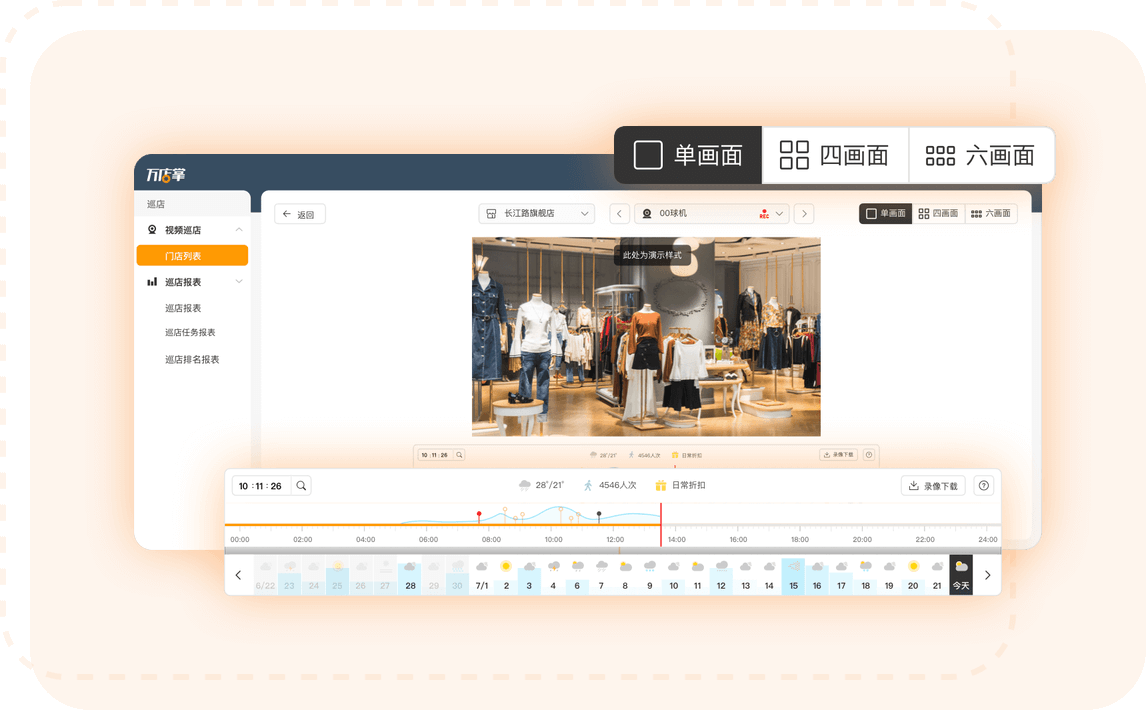
Task: Open the 长江路旗舰店 store dropdown
Action: point(536,214)
